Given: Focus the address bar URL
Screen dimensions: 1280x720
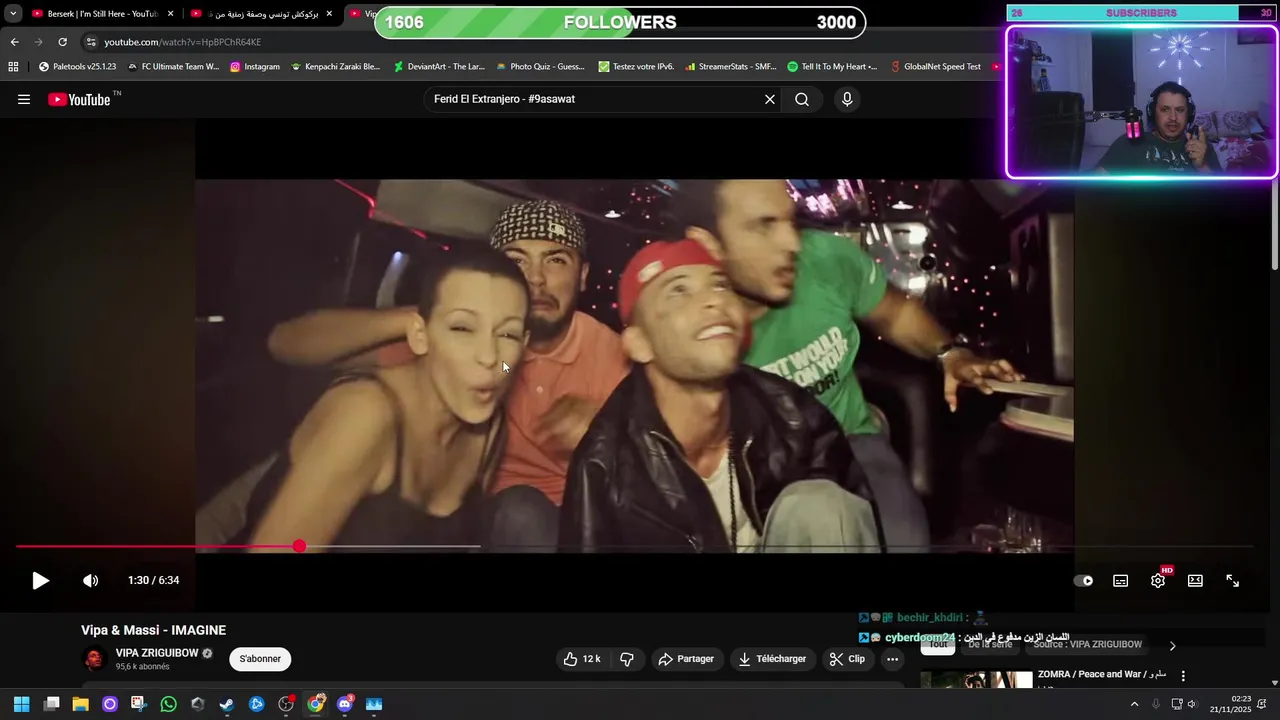Looking at the screenshot, I should point(183,42).
